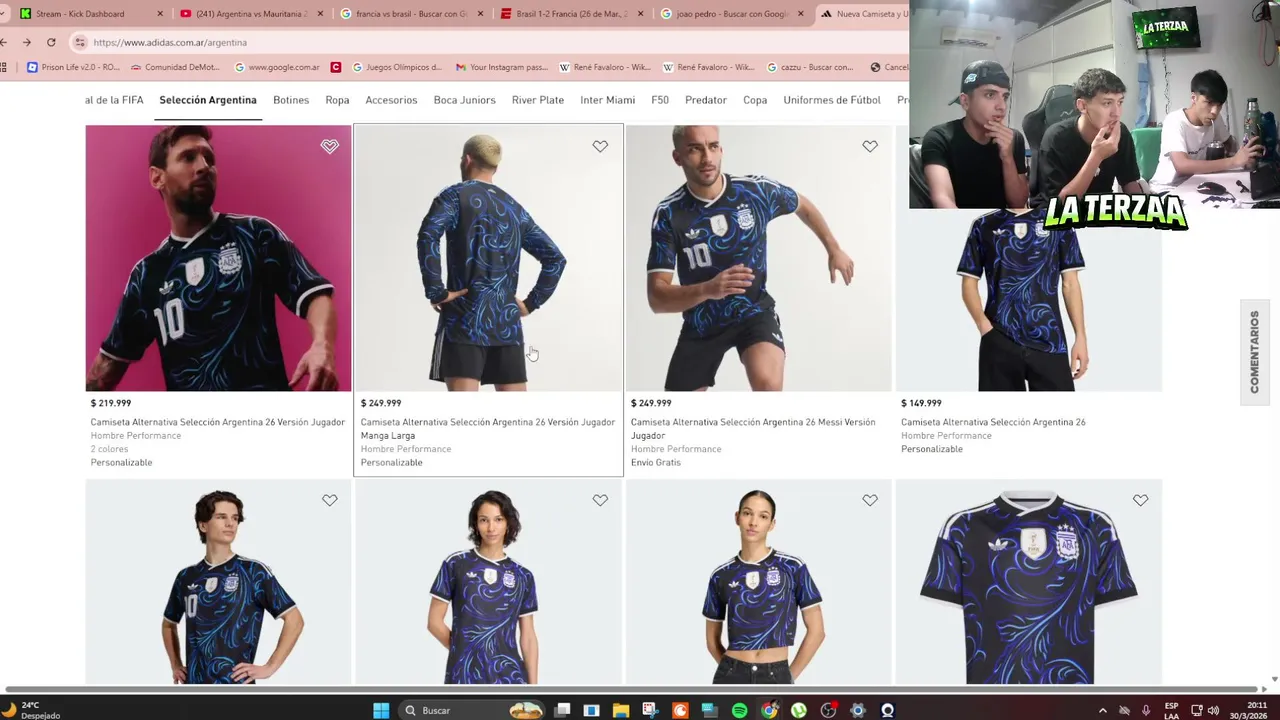Viewport: 1280px width, 720px height.
Task: Favorite the Manga Larga jersey with heart icon
Action: tap(600, 146)
